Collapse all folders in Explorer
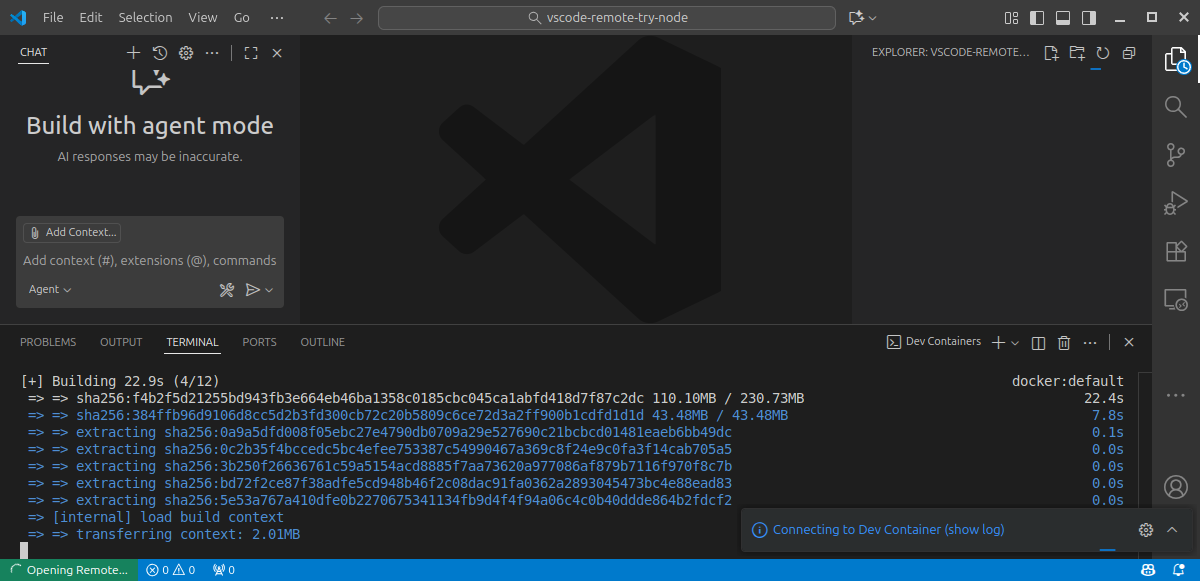 [1129, 53]
